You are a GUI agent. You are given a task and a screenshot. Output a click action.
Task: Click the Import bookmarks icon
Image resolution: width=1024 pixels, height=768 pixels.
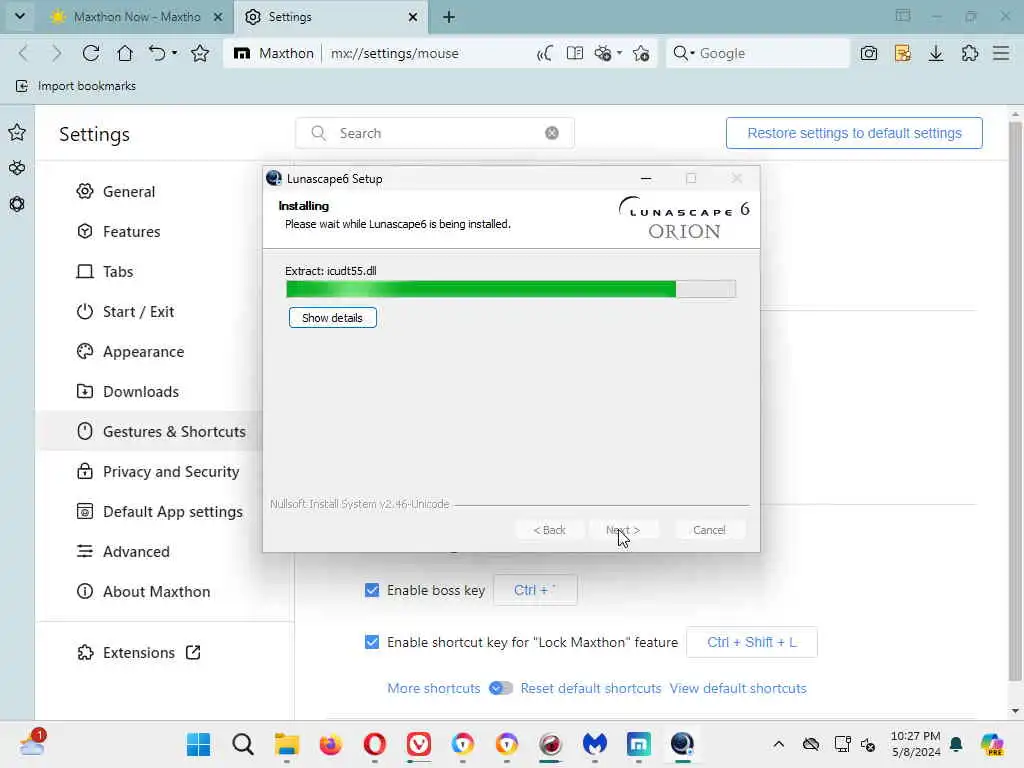(22, 86)
